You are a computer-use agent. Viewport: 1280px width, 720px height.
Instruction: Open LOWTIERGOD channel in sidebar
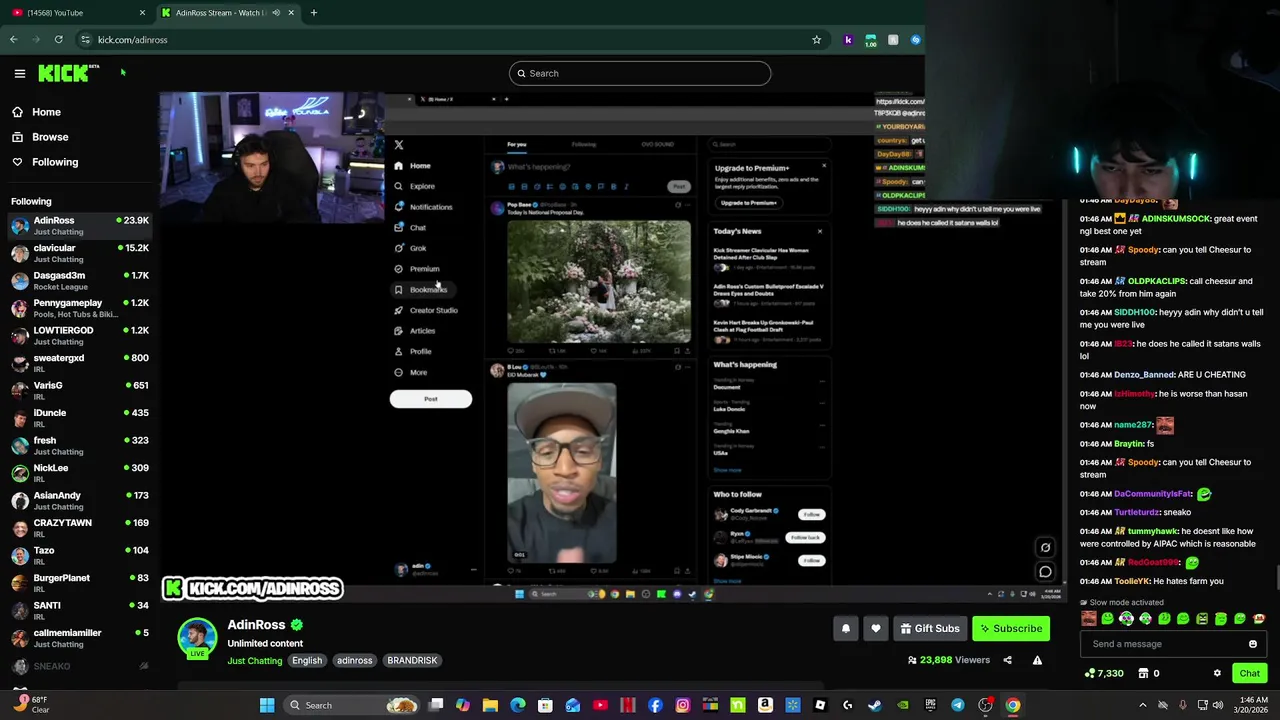click(x=80, y=335)
